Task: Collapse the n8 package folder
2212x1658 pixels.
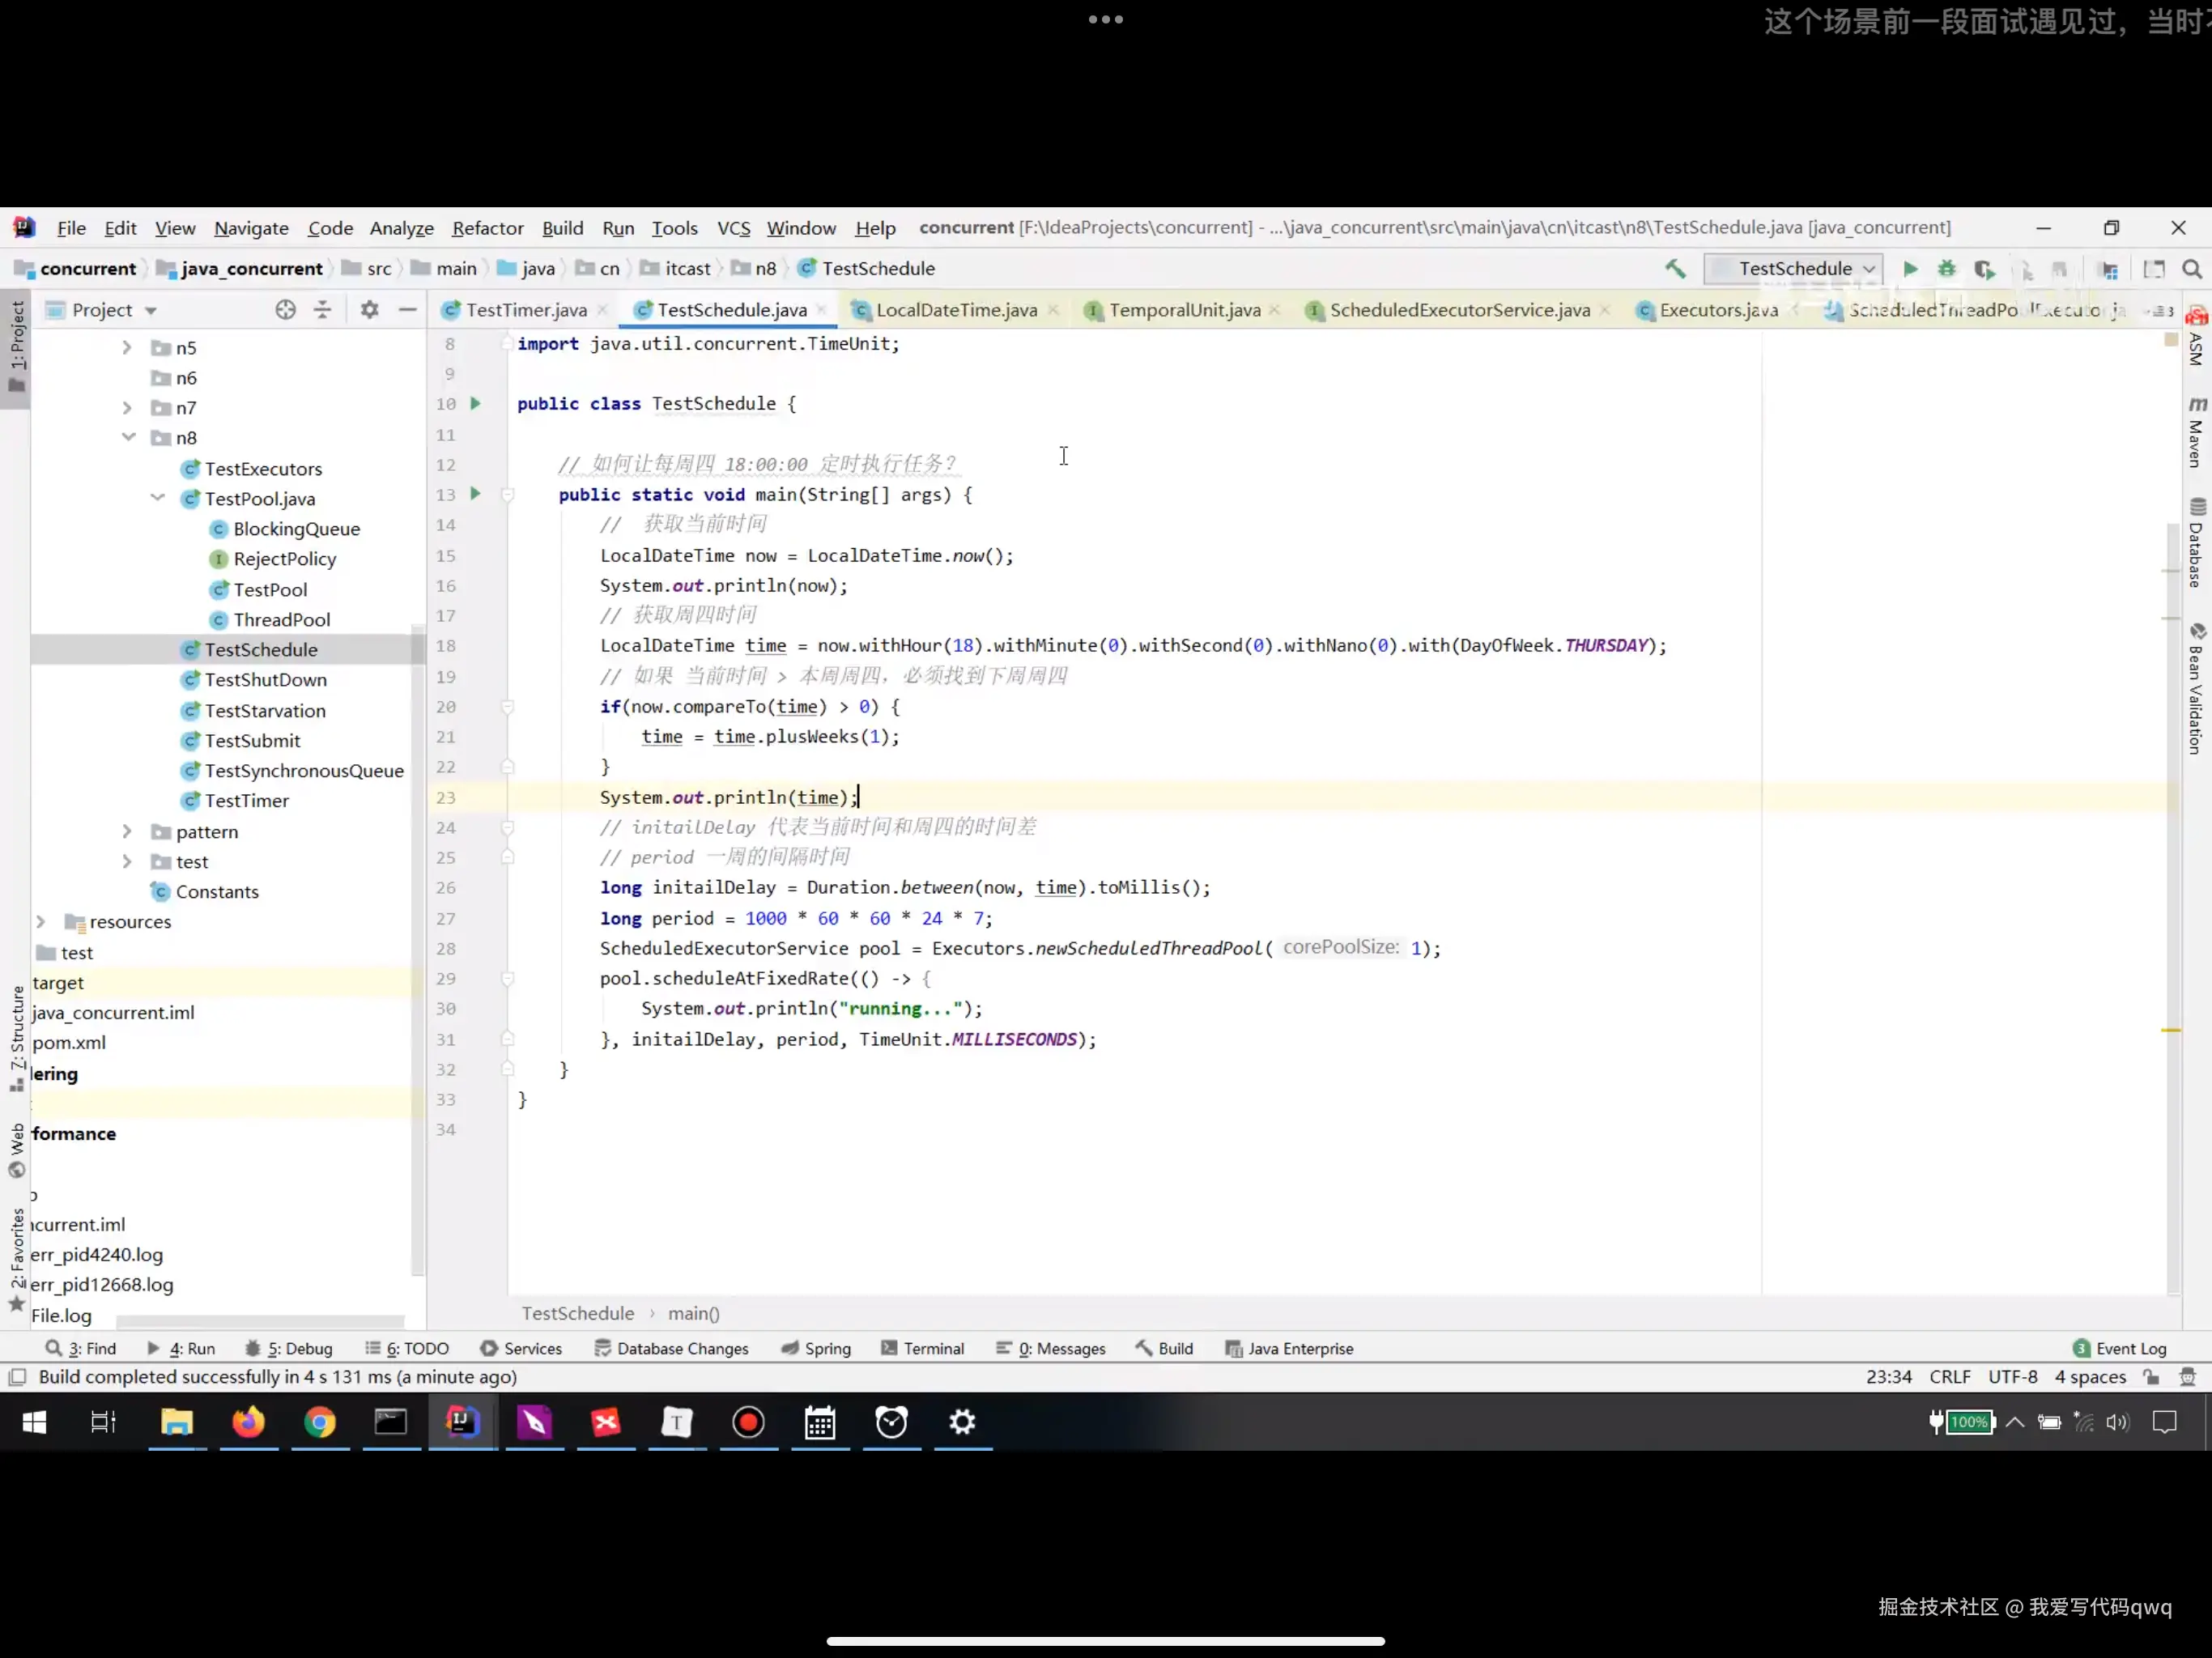Action: [129, 438]
